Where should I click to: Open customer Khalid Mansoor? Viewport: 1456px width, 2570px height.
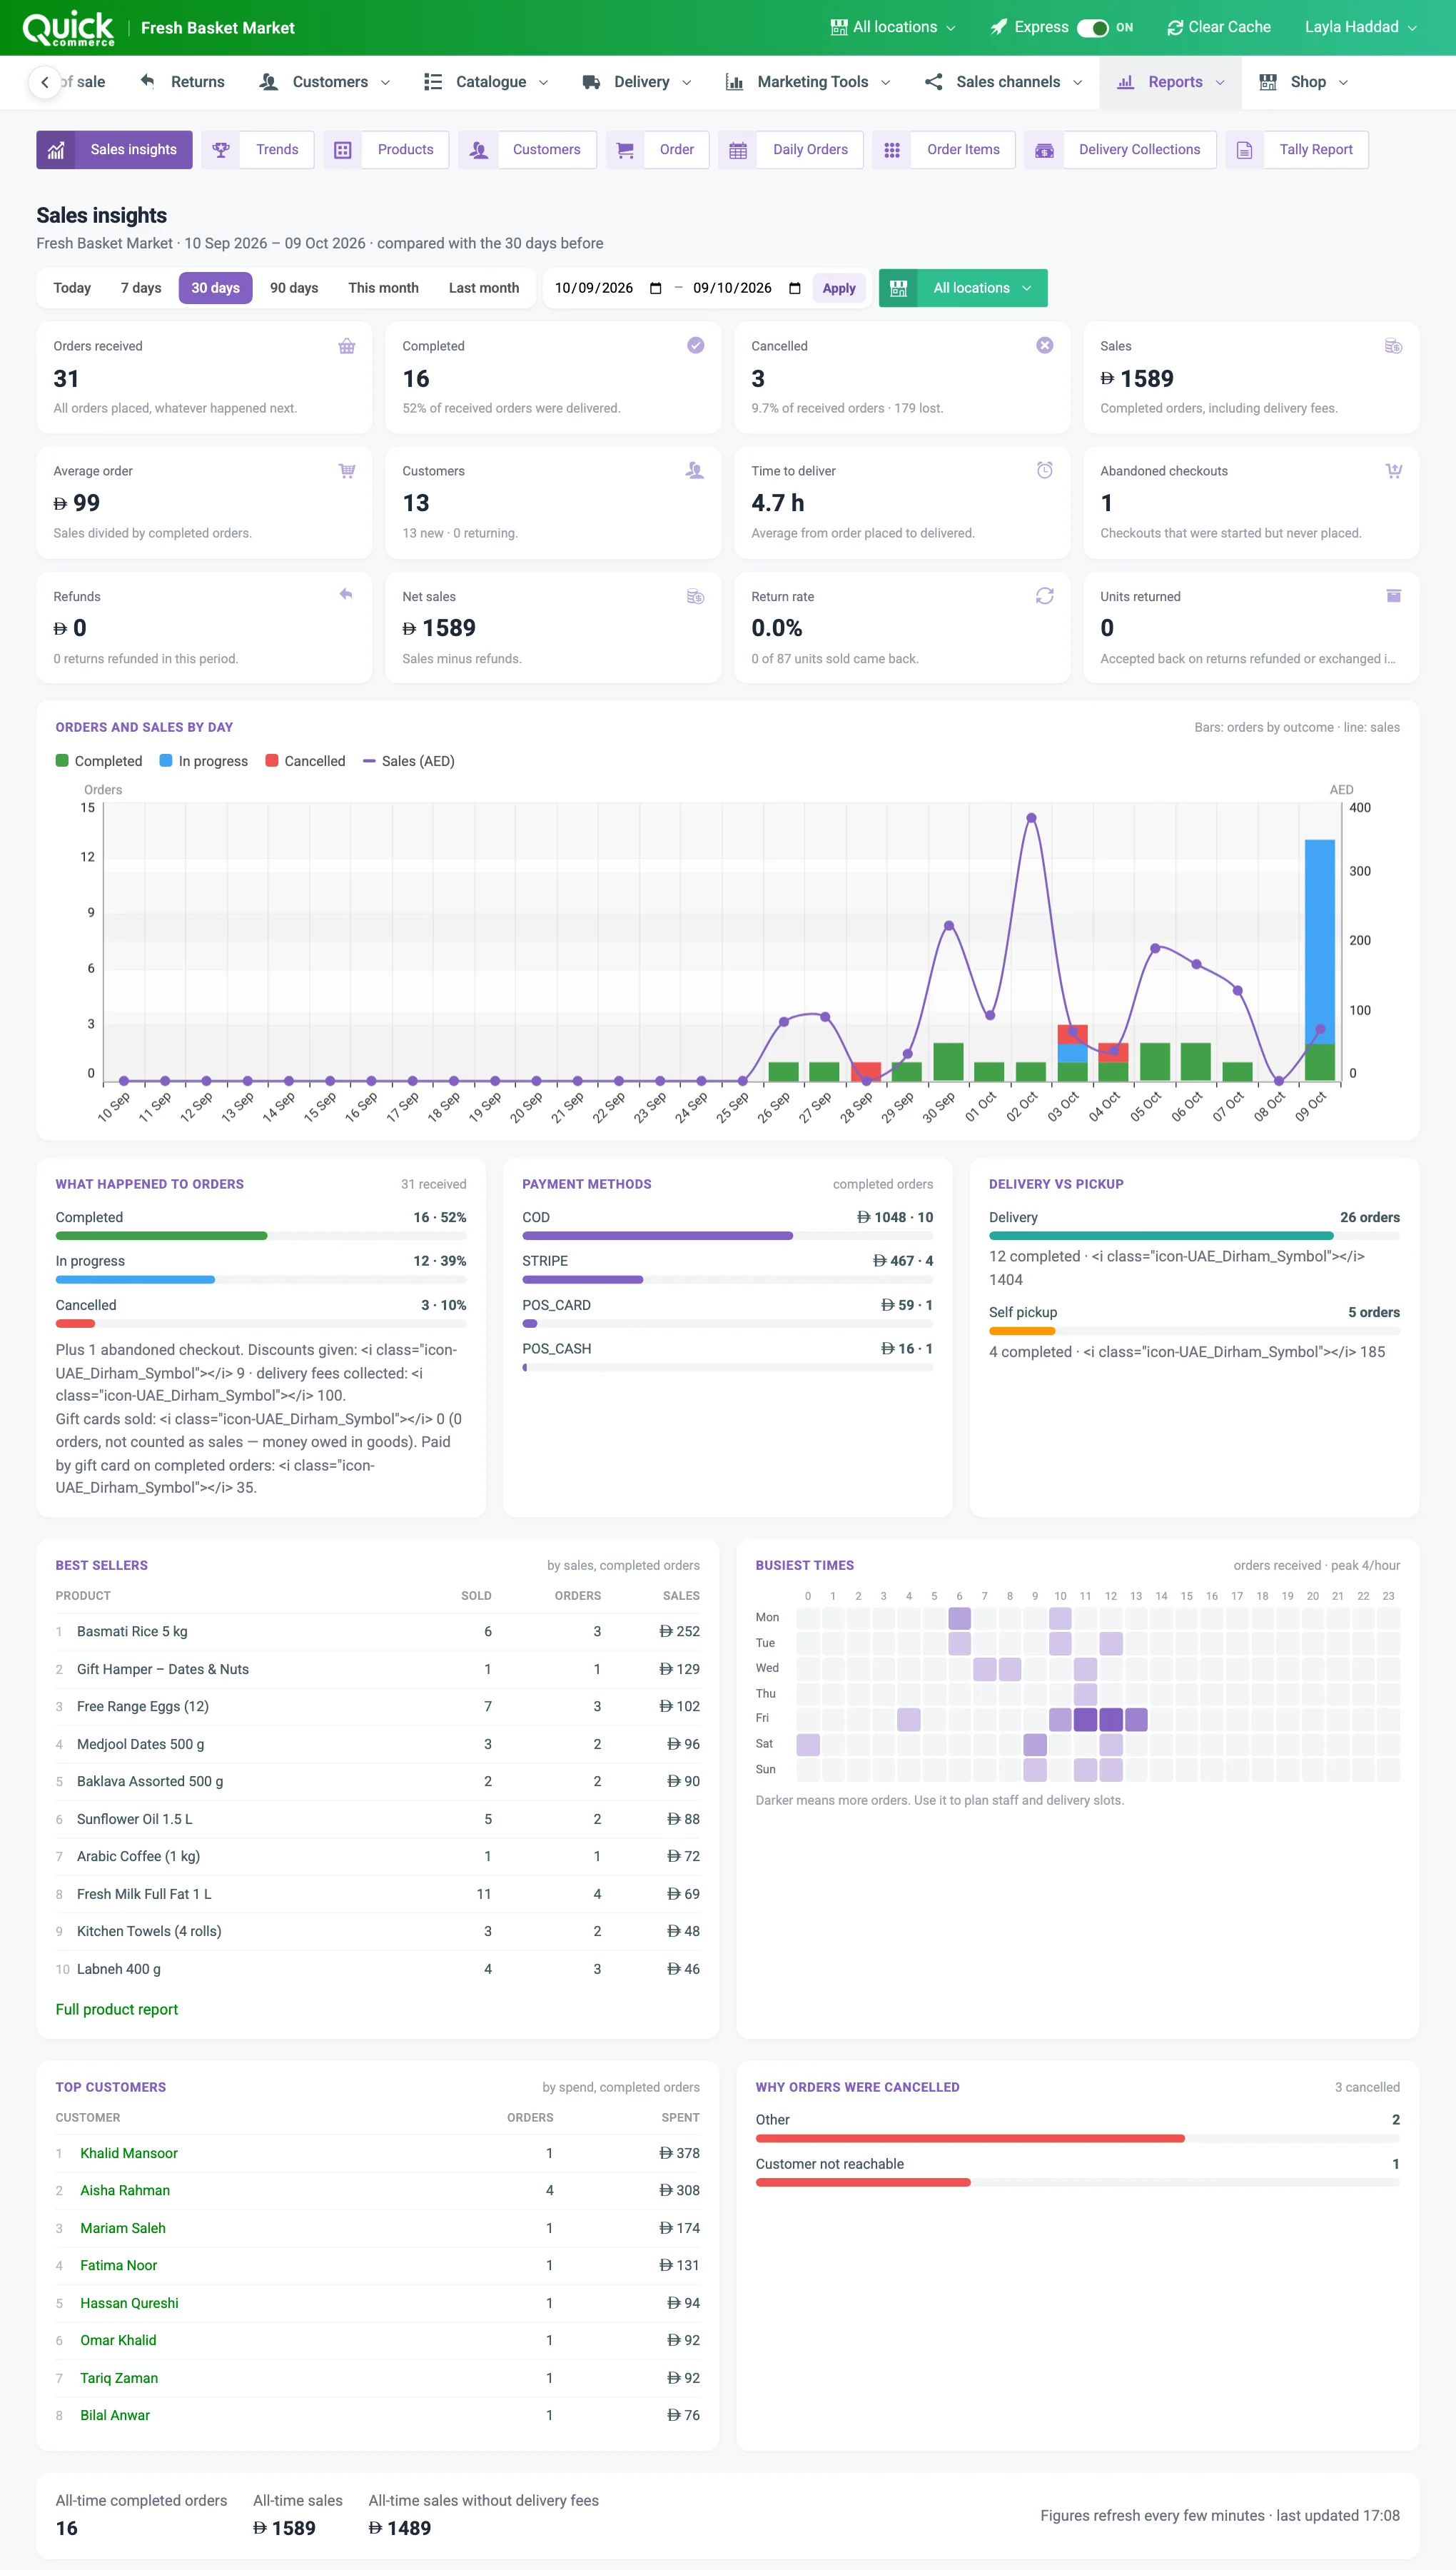click(129, 2153)
